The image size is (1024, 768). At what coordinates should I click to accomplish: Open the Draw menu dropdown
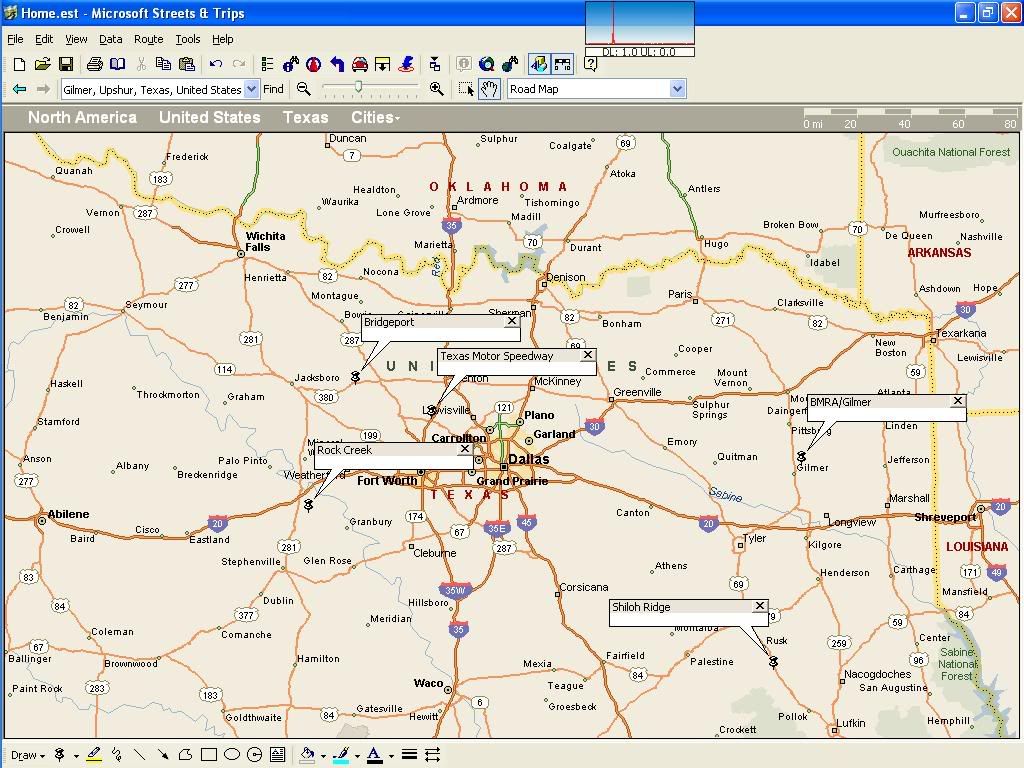point(28,756)
